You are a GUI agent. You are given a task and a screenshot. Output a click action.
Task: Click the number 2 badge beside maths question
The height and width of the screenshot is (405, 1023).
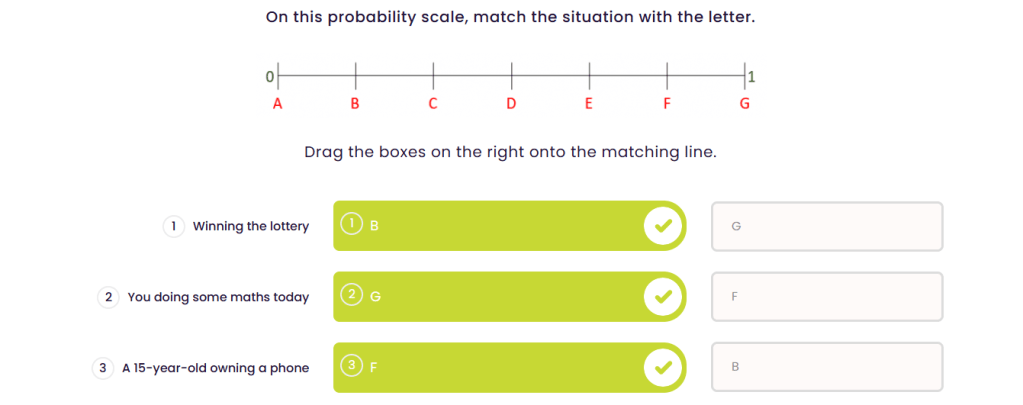tap(109, 297)
